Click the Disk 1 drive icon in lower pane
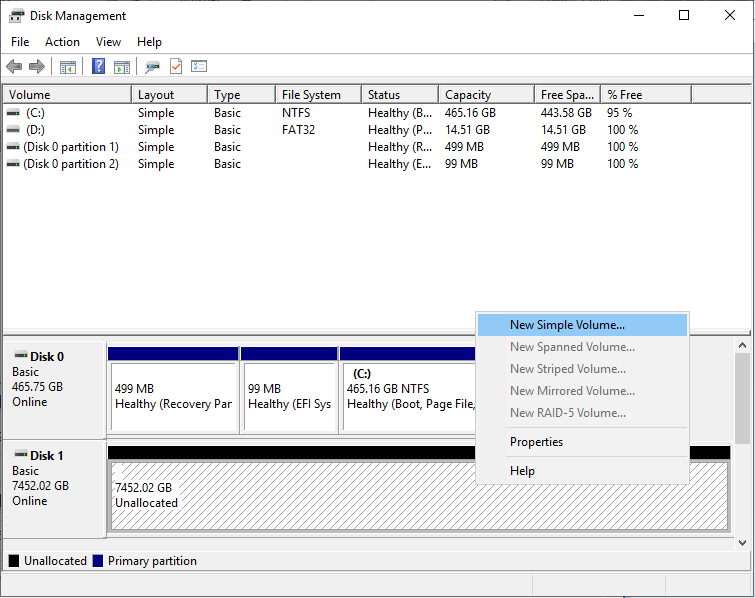 [x=21, y=455]
